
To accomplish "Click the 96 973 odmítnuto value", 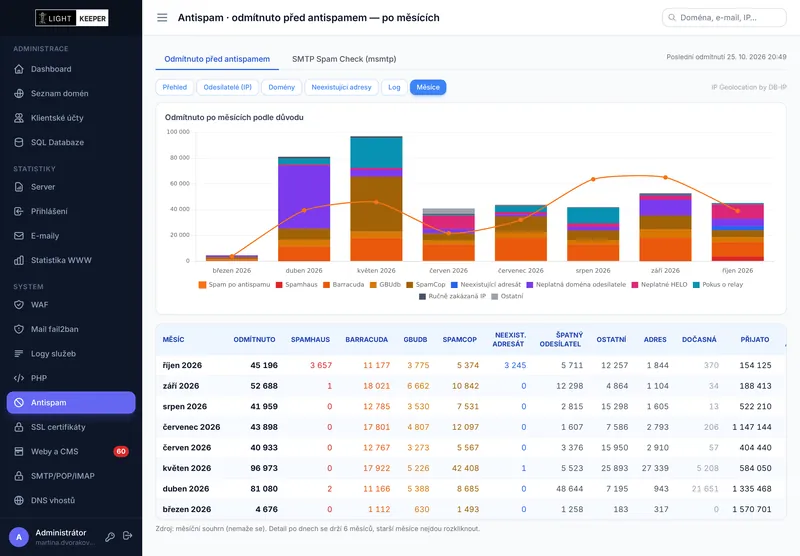I will coord(264,468).
